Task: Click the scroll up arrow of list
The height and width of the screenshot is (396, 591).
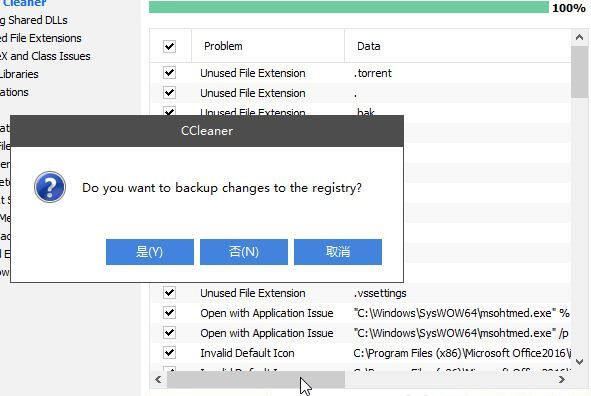Action: [x=579, y=37]
